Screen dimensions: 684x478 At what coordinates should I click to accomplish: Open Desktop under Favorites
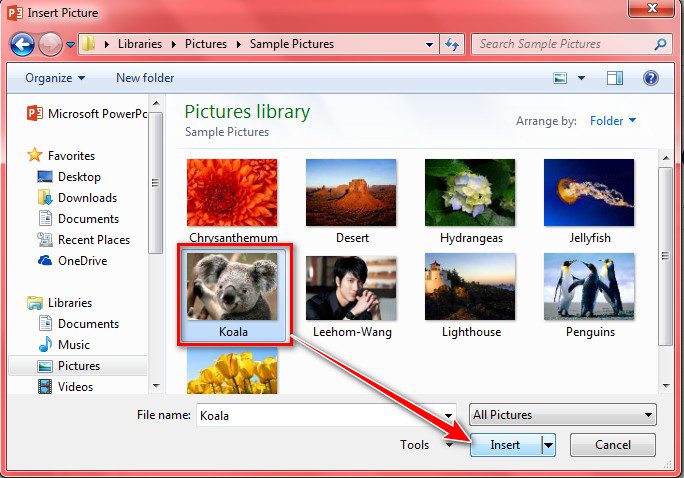(79, 177)
